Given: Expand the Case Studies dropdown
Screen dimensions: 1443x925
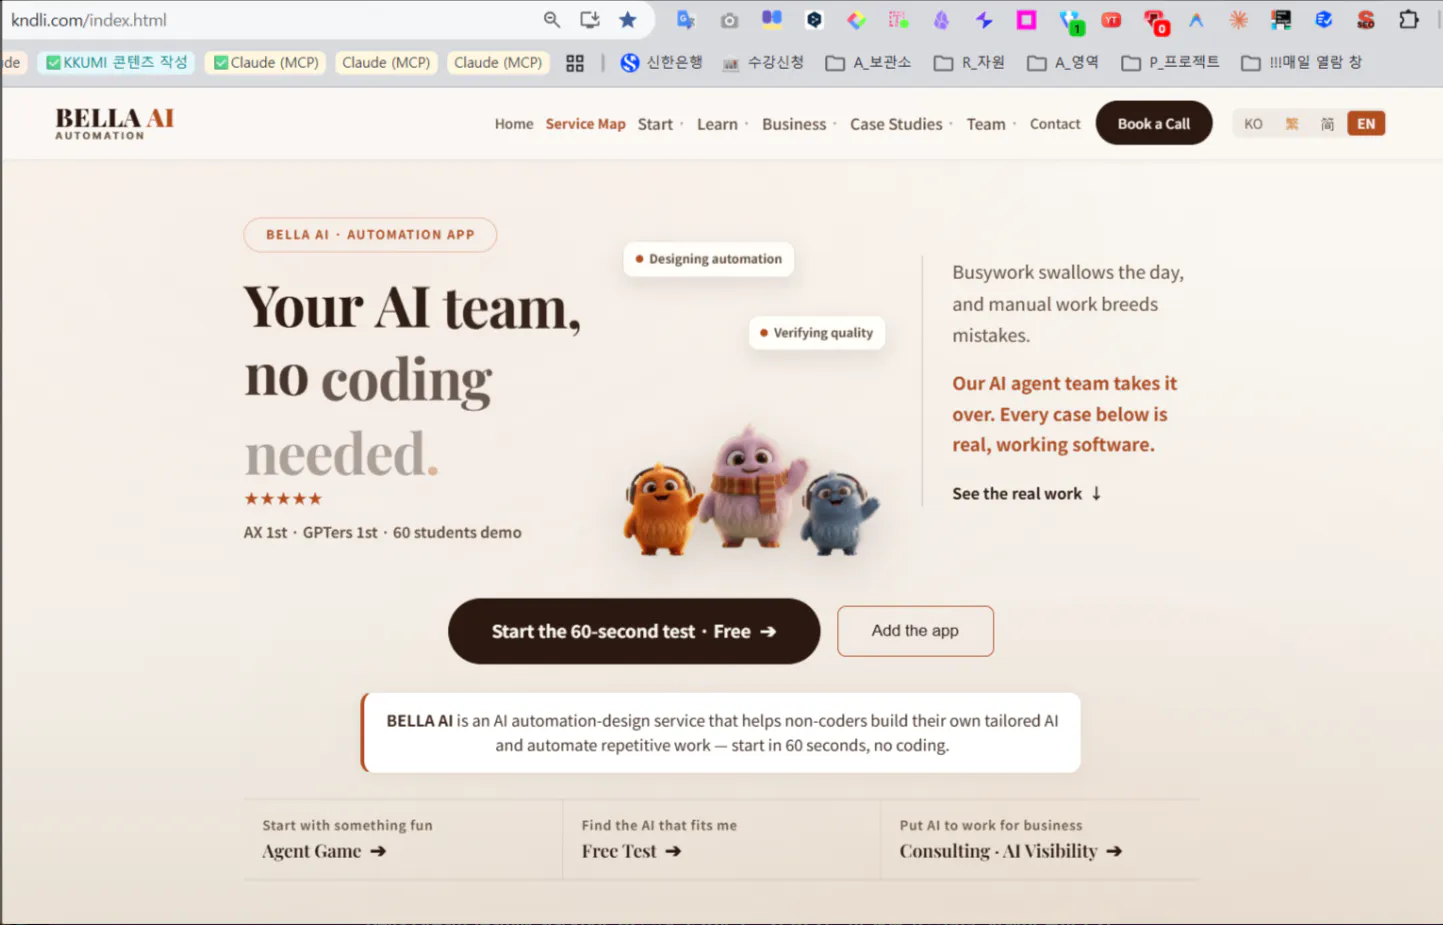Looking at the screenshot, I should pyautogui.click(x=901, y=124).
